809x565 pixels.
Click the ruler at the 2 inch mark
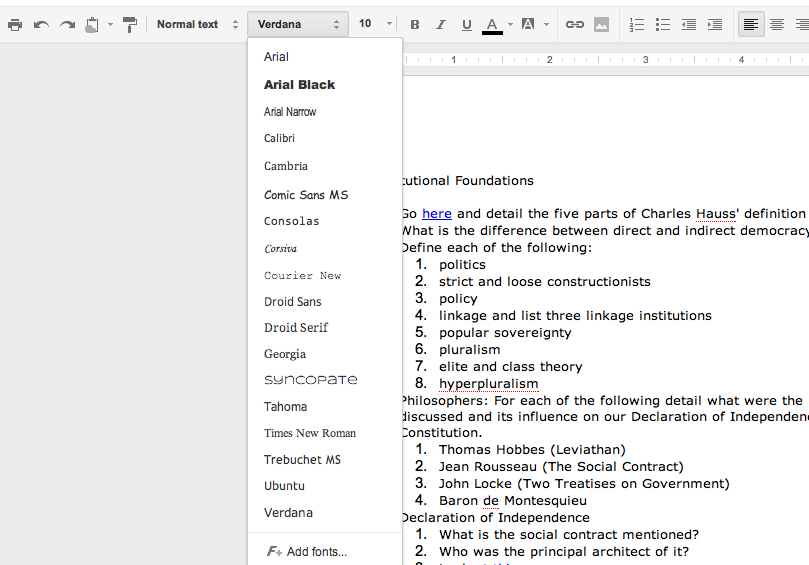pyautogui.click(x=549, y=60)
